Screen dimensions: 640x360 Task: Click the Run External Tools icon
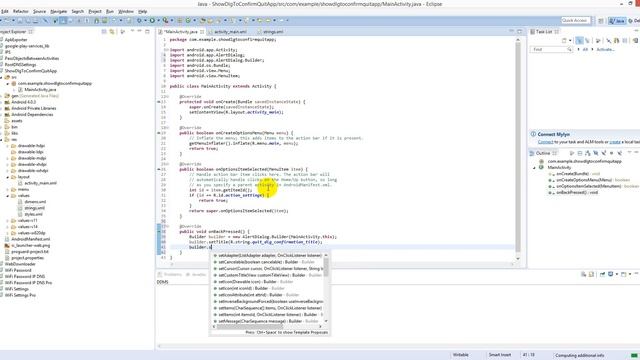pos(165,20)
